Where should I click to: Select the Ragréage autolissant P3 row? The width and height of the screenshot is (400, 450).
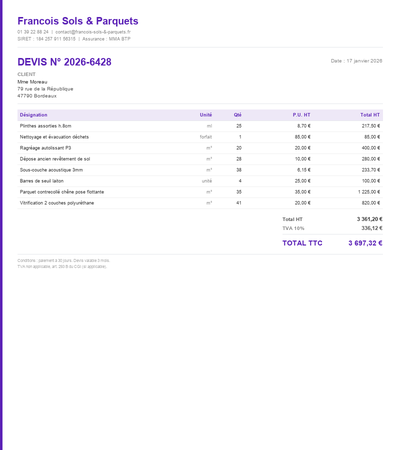(x=200, y=148)
